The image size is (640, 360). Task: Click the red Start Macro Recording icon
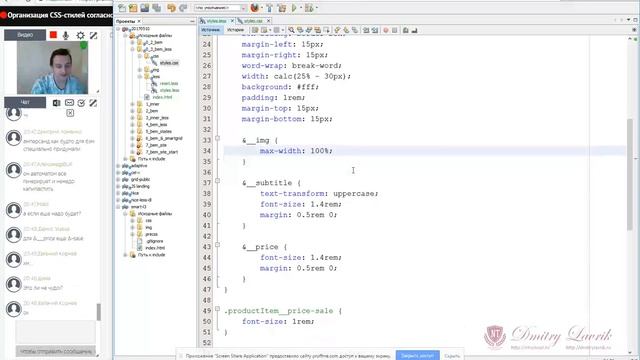(386, 30)
